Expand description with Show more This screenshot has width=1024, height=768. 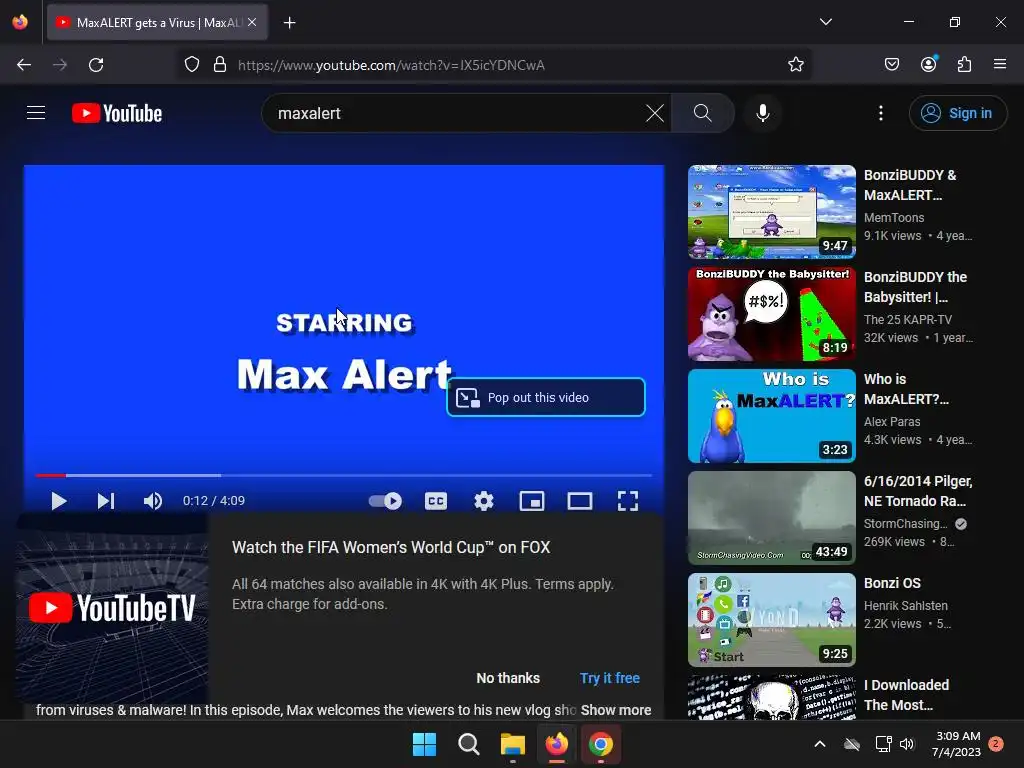[616, 710]
